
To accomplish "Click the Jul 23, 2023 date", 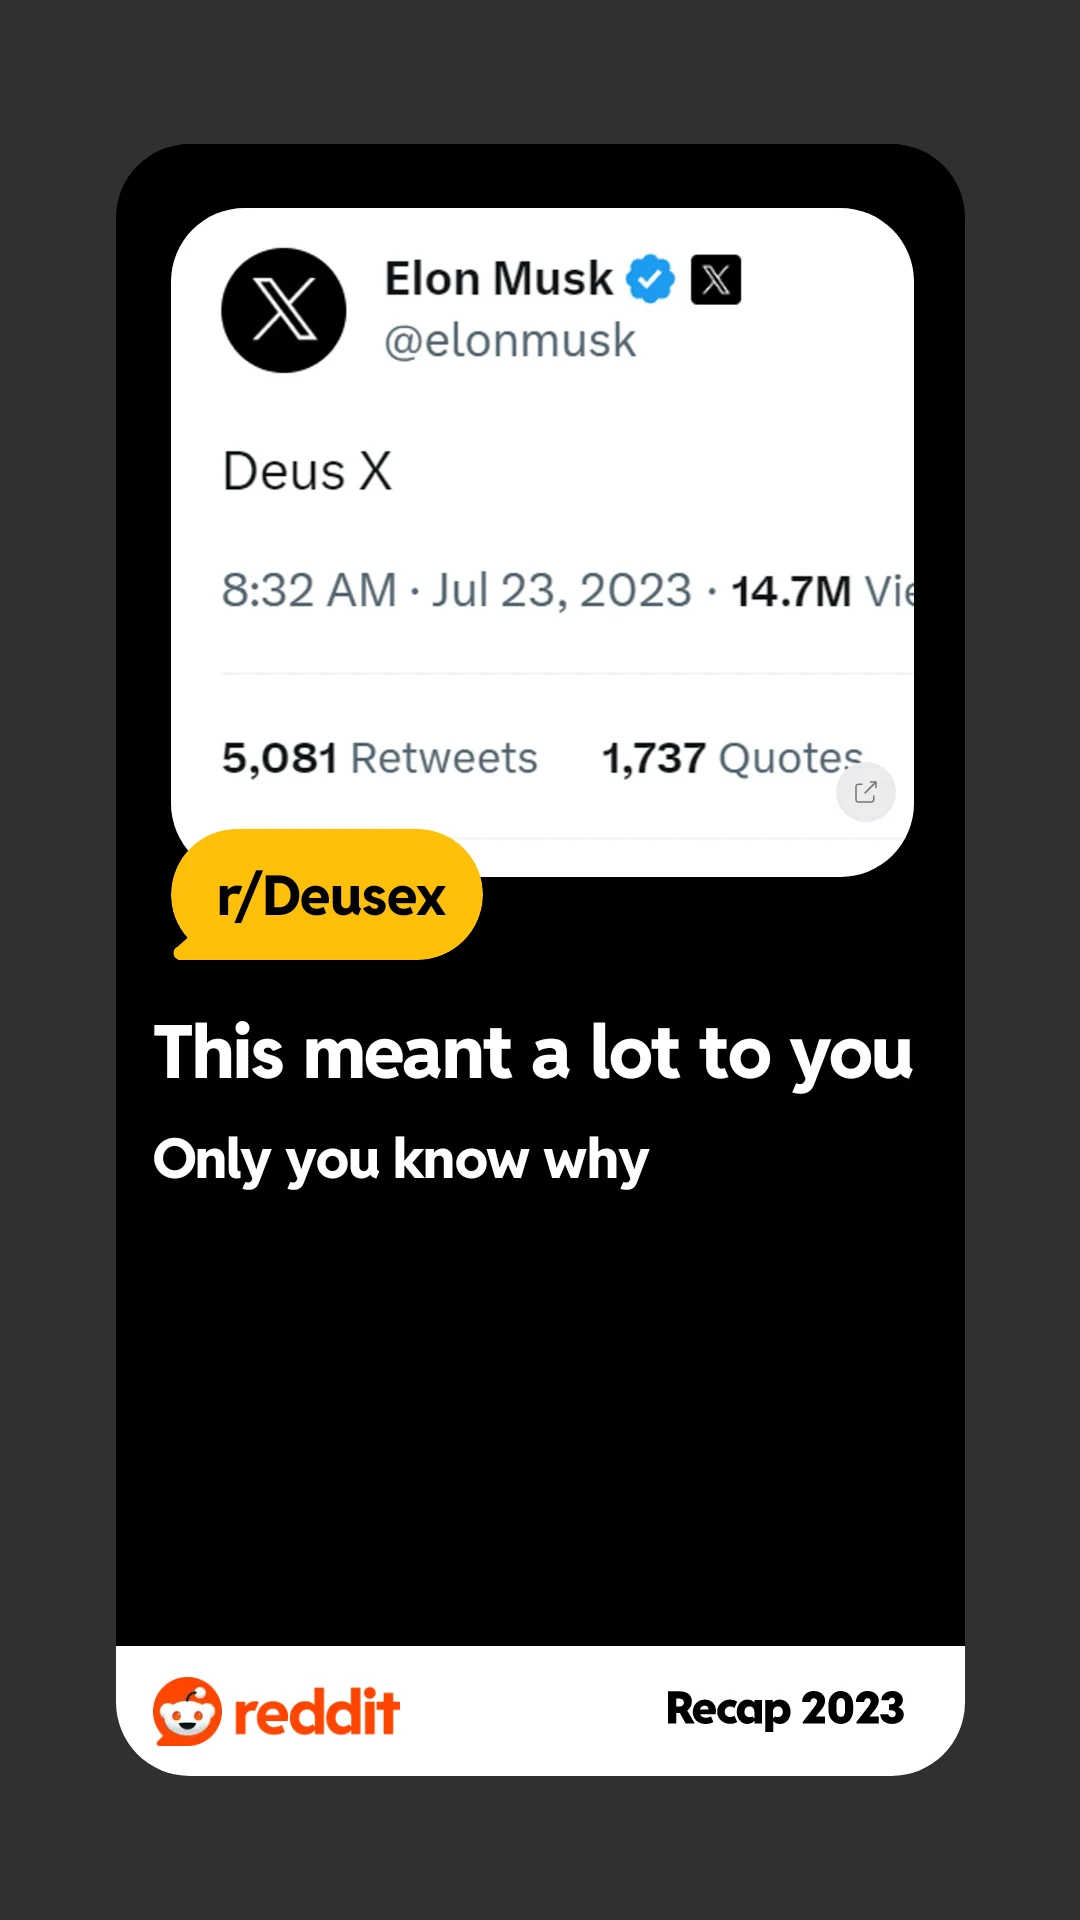I will point(562,590).
